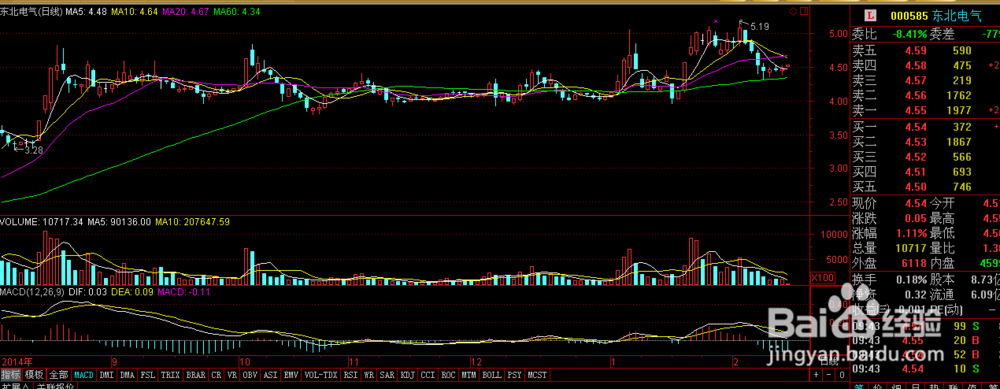Image resolution: width=1000 pixels, height=389 pixels.
Task: Reset zoom with the 0 button
Action: 841,374
